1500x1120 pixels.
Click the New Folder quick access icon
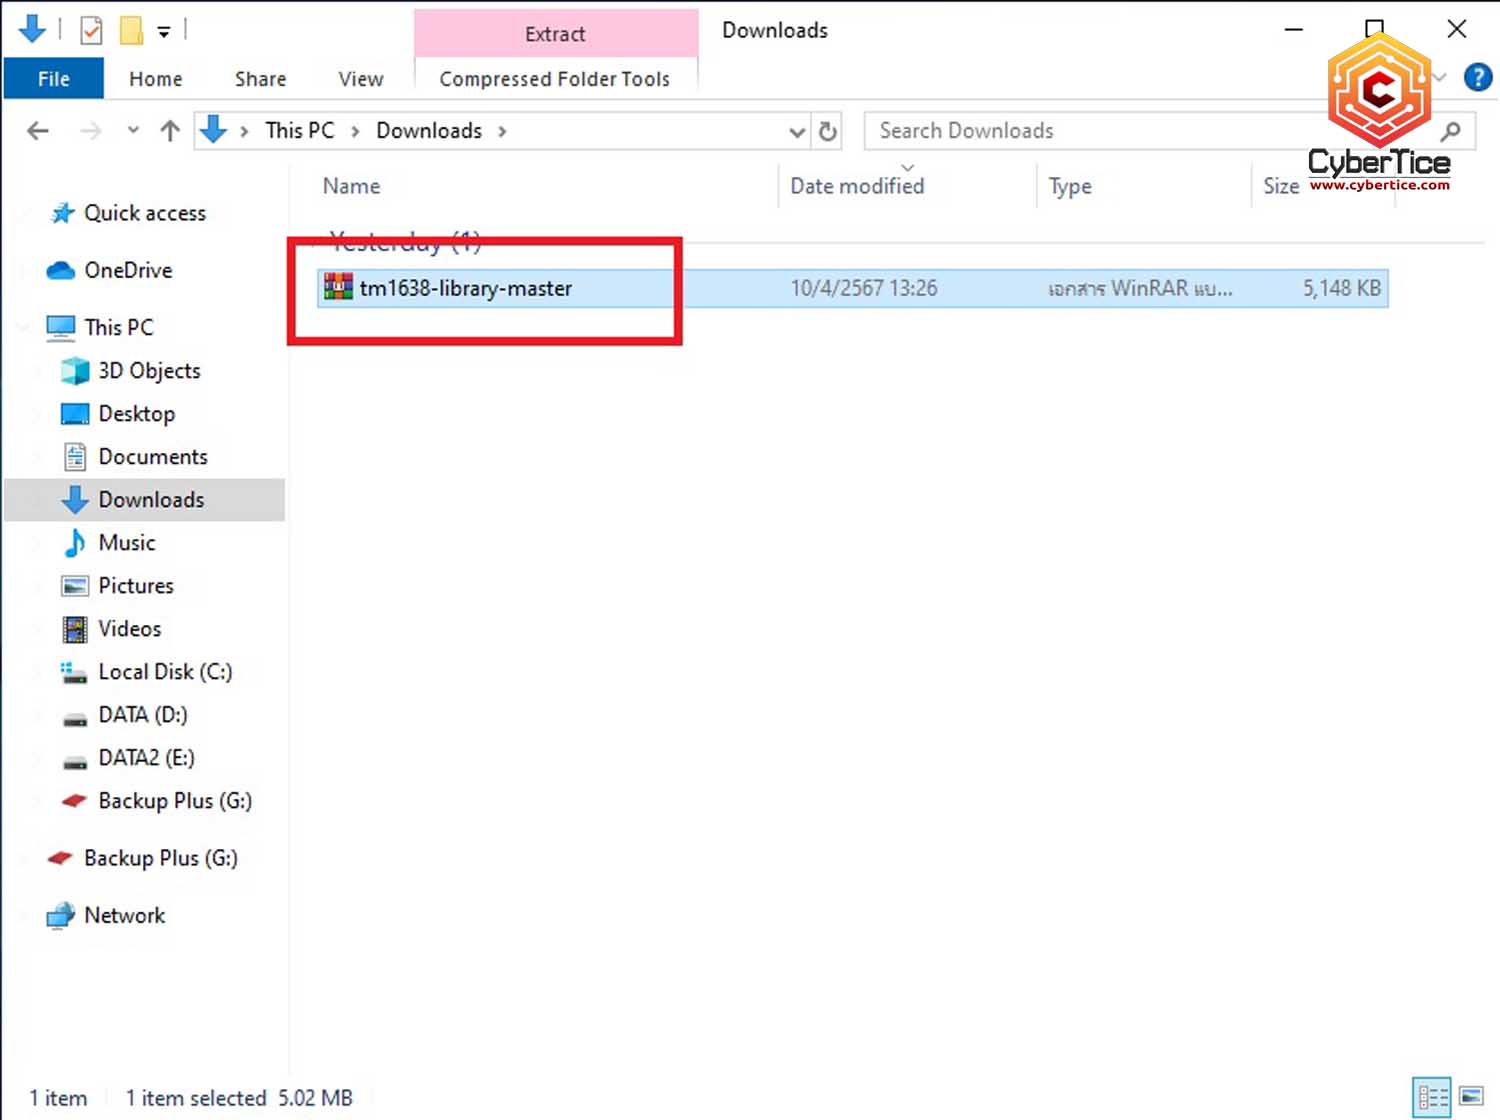131,31
